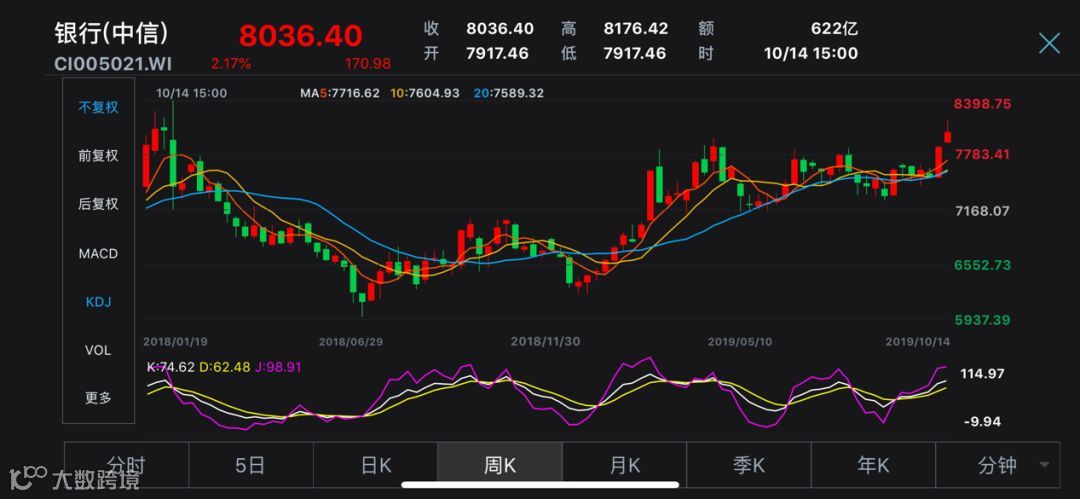This screenshot has height=499, width=1080.
Task: Click the D:62.48 legend
Action: coord(225,367)
